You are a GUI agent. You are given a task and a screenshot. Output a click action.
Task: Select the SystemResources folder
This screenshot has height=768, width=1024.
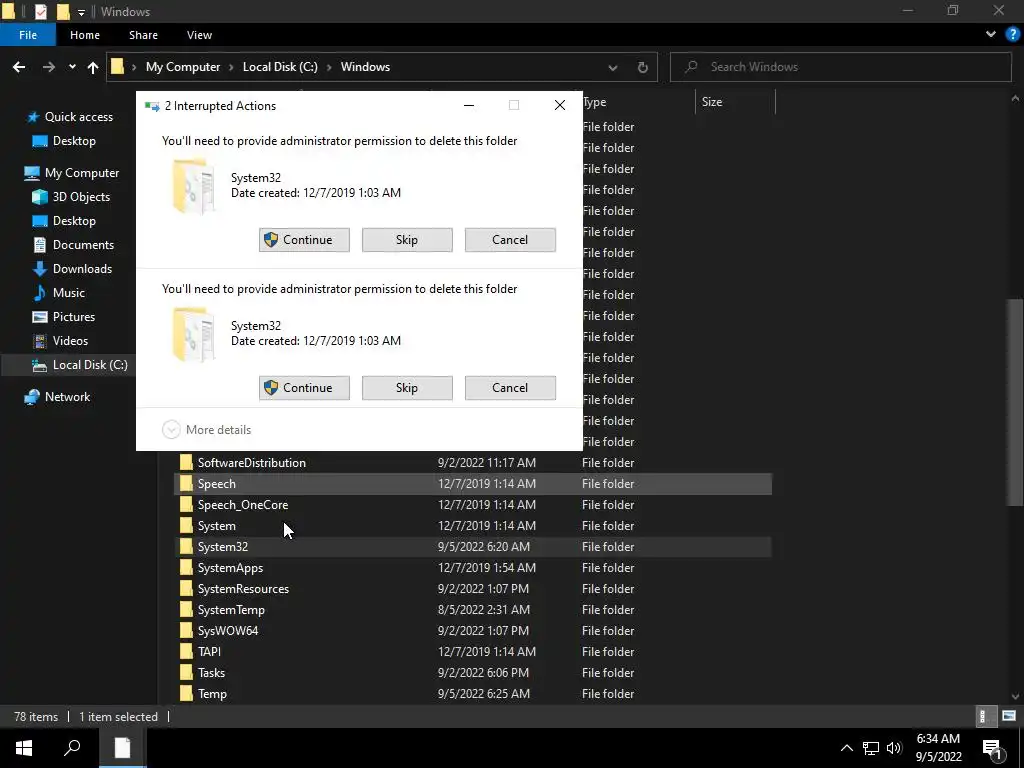pyautogui.click(x=473, y=589)
